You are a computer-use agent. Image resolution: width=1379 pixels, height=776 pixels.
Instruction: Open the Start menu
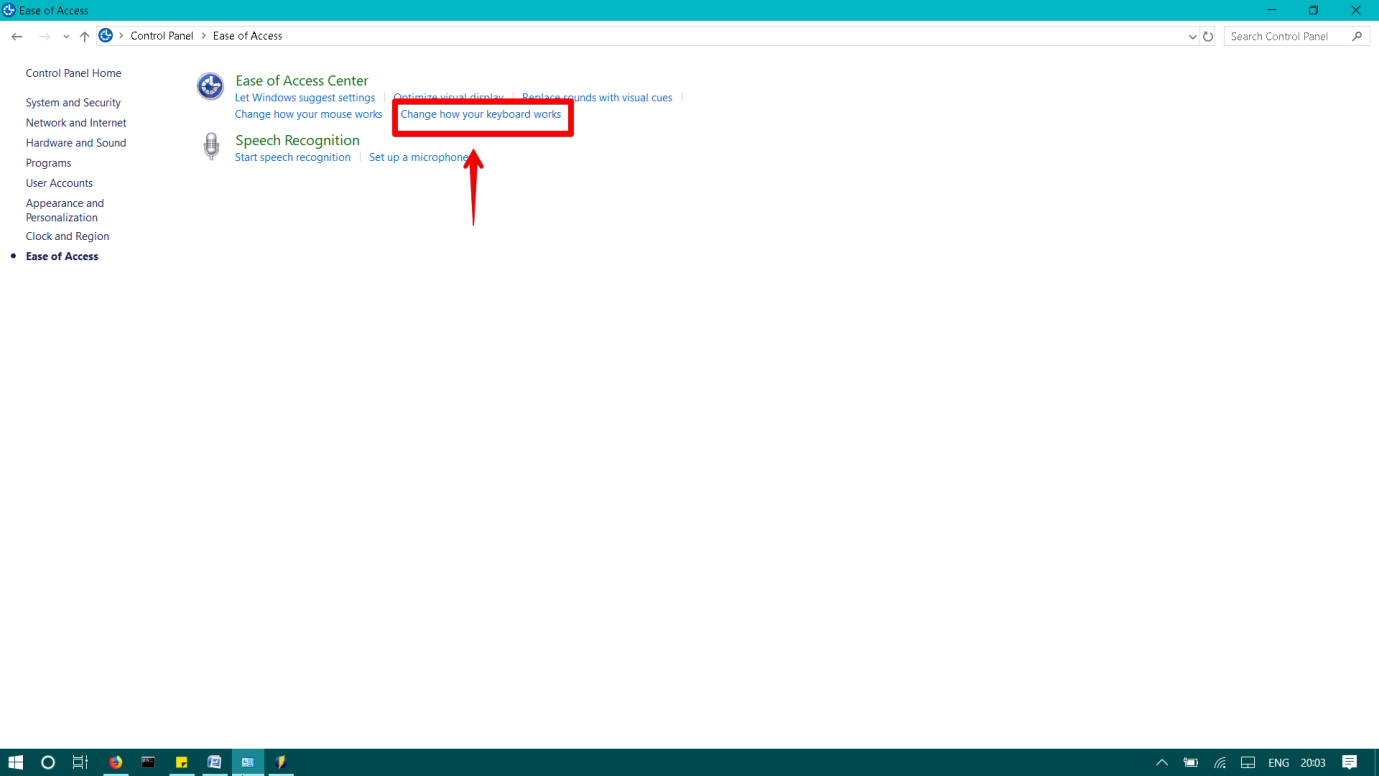coord(15,762)
